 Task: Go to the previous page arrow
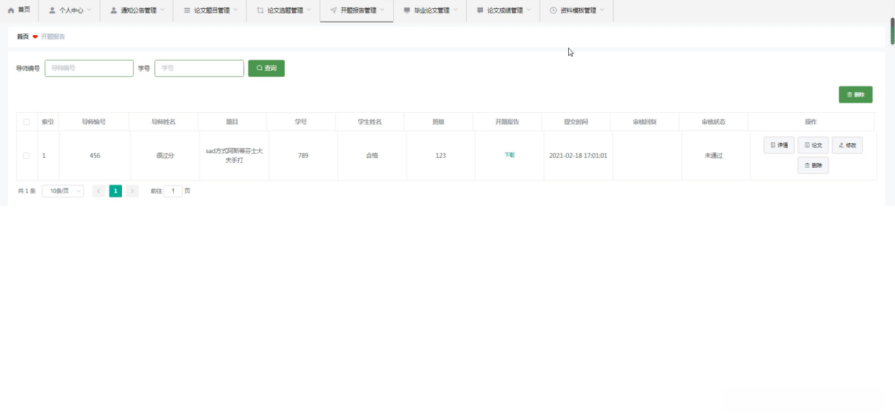coord(98,191)
